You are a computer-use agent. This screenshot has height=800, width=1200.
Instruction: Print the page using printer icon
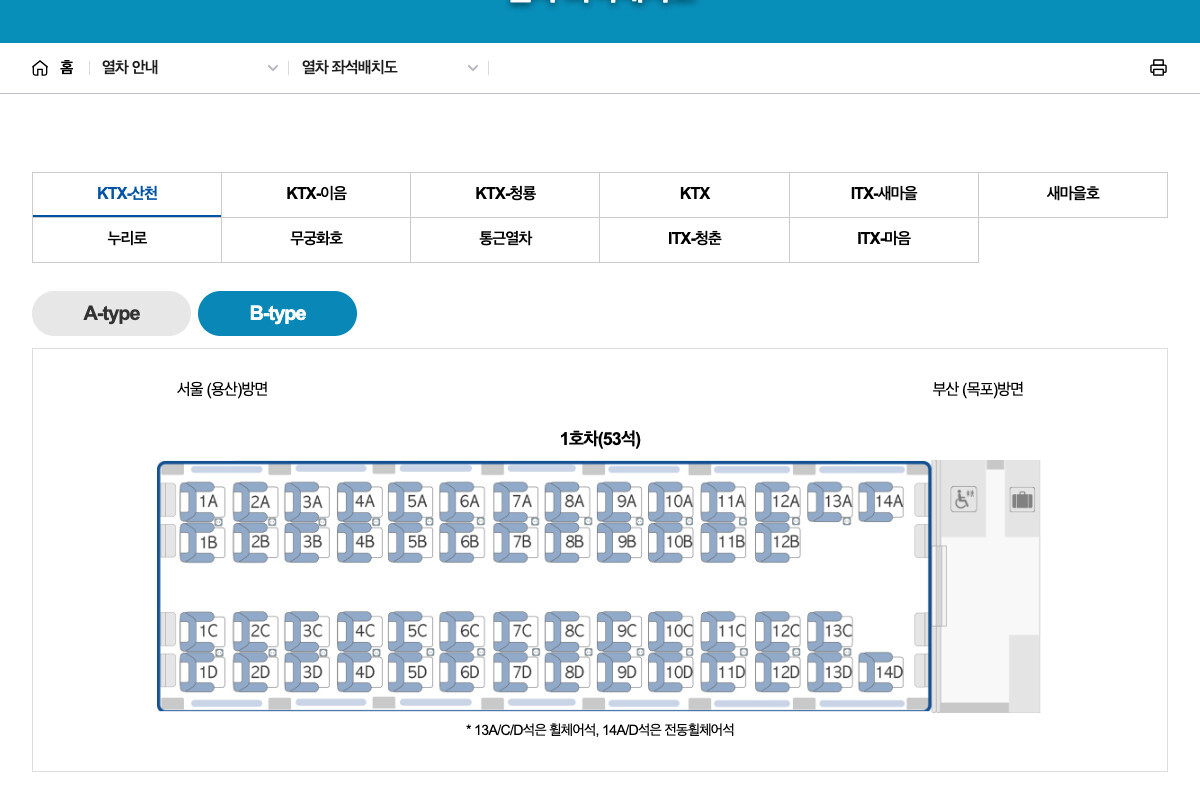pos(1158,68)
